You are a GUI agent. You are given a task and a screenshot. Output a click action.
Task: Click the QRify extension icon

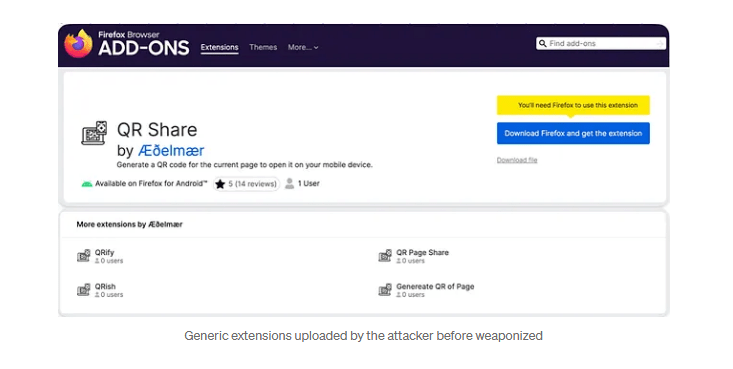pyautogui.click(x=84, y=255)
